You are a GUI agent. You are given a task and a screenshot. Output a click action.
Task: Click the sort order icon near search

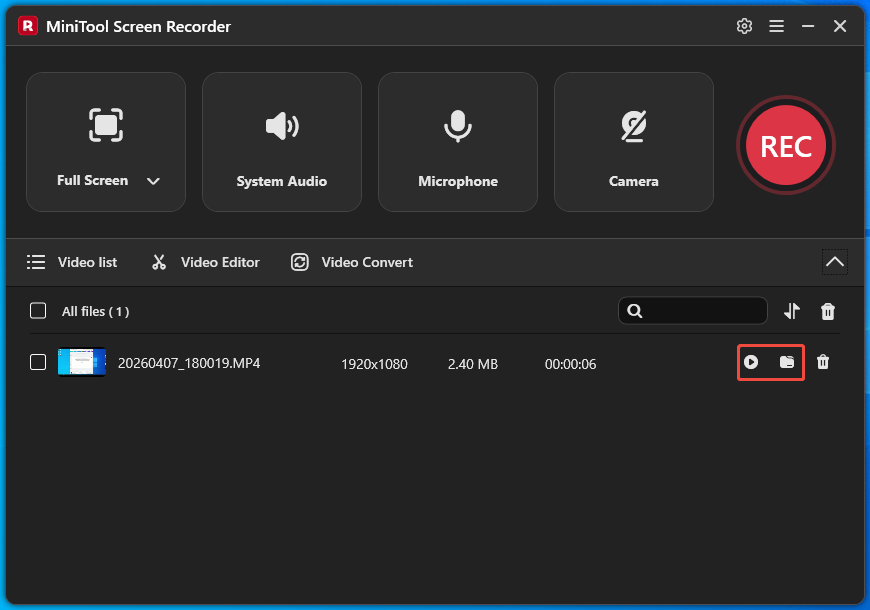(x=792, y=311)
